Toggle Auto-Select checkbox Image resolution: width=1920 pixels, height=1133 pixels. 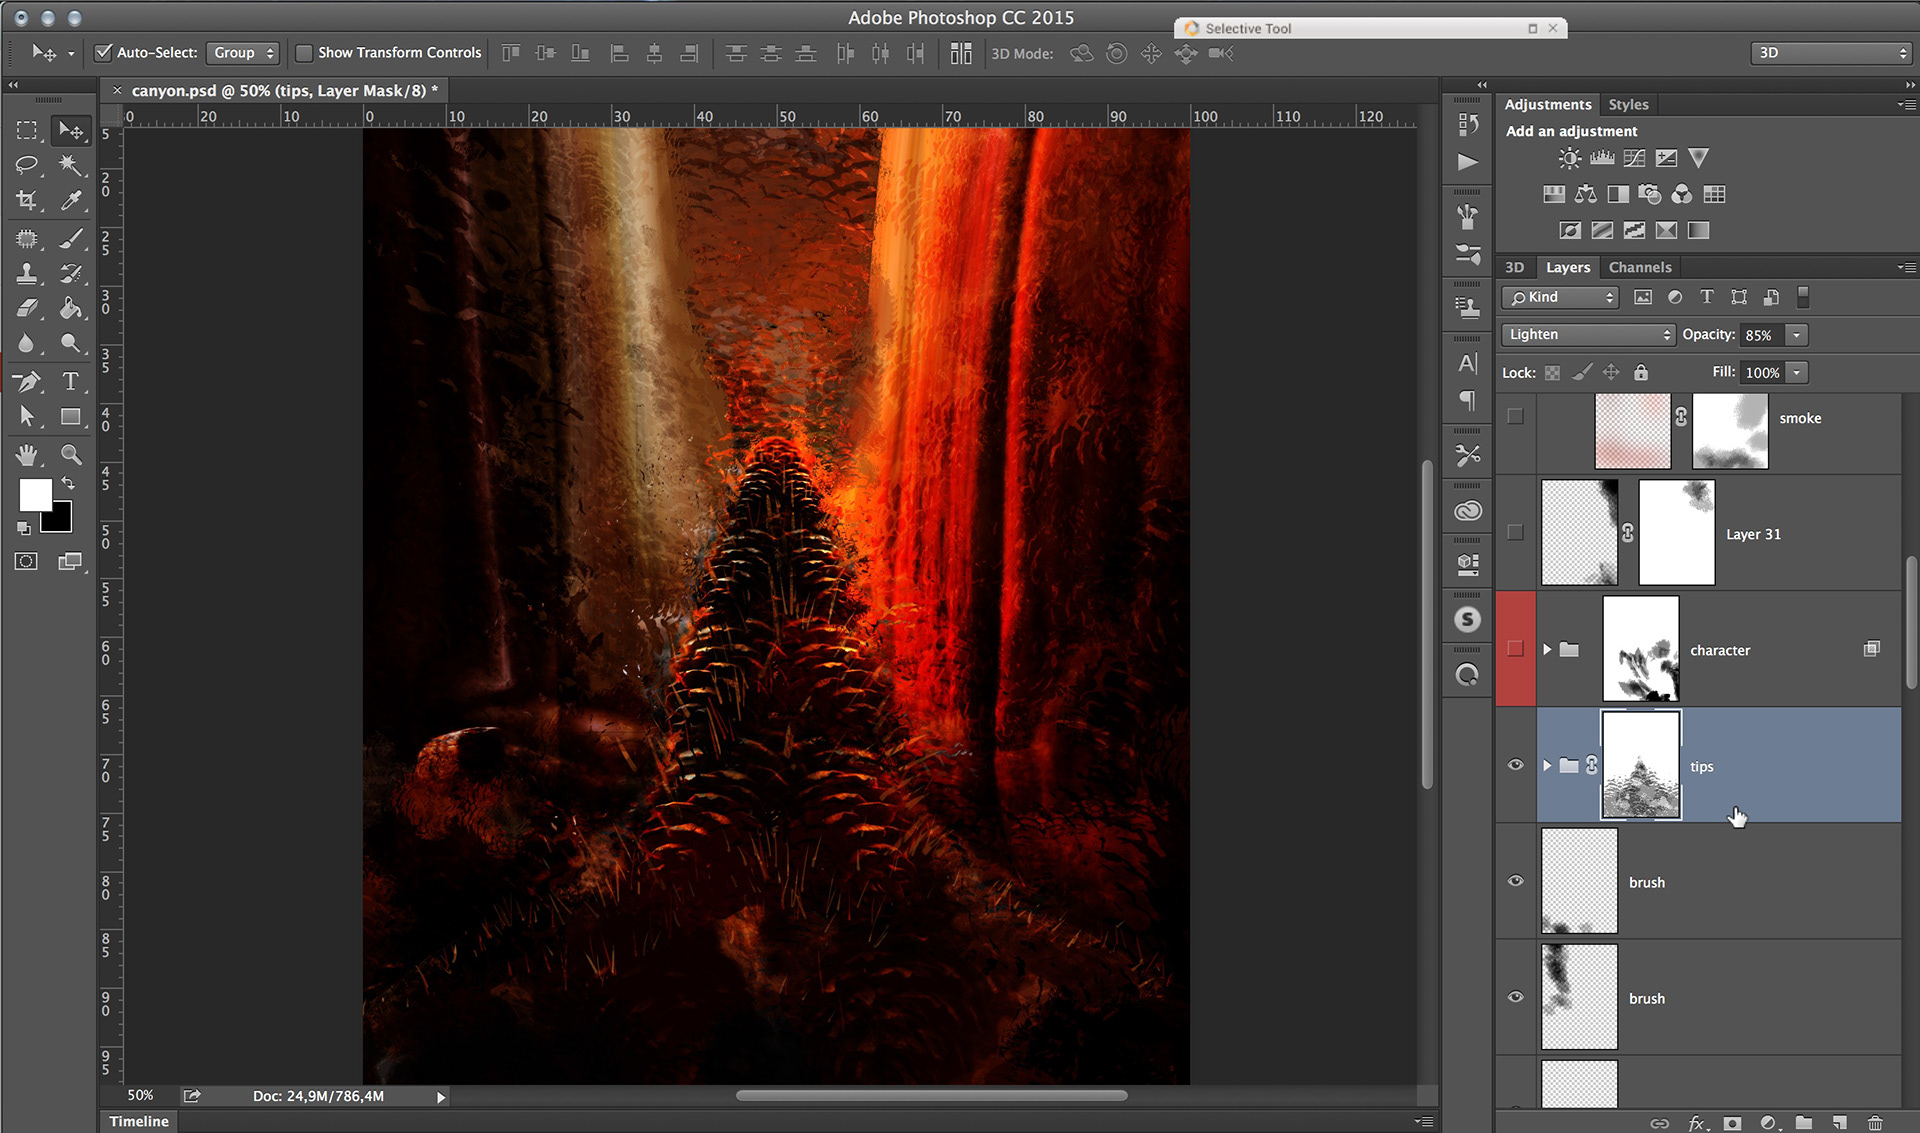103,53
